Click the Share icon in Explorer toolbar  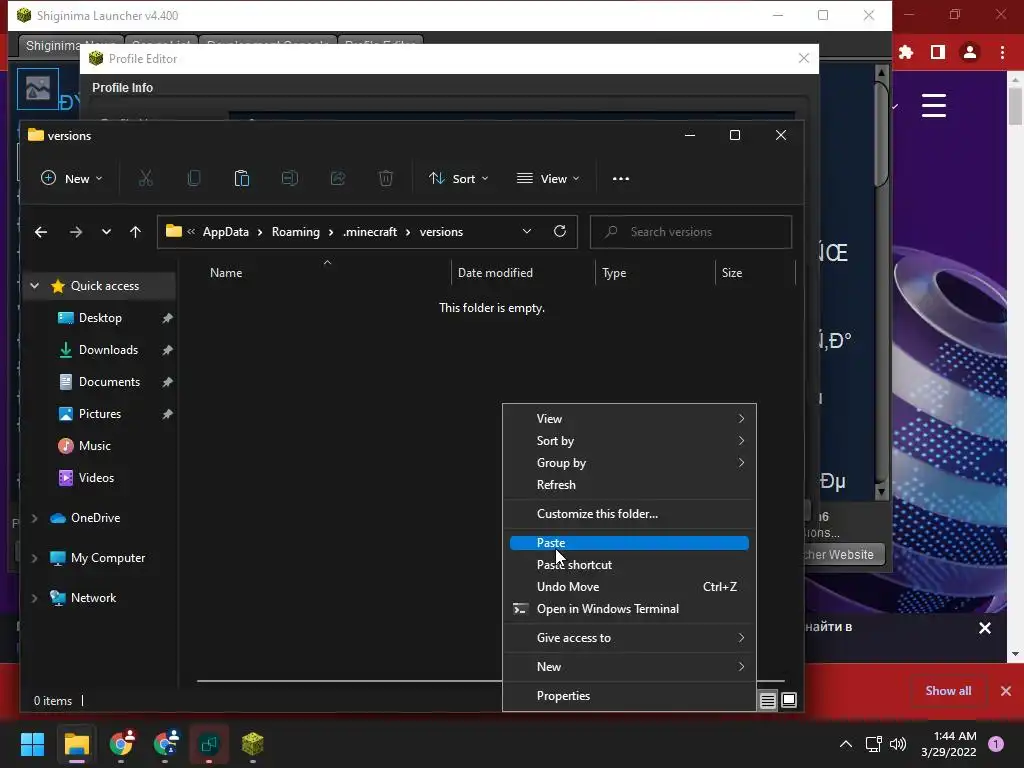pos(338,178)
